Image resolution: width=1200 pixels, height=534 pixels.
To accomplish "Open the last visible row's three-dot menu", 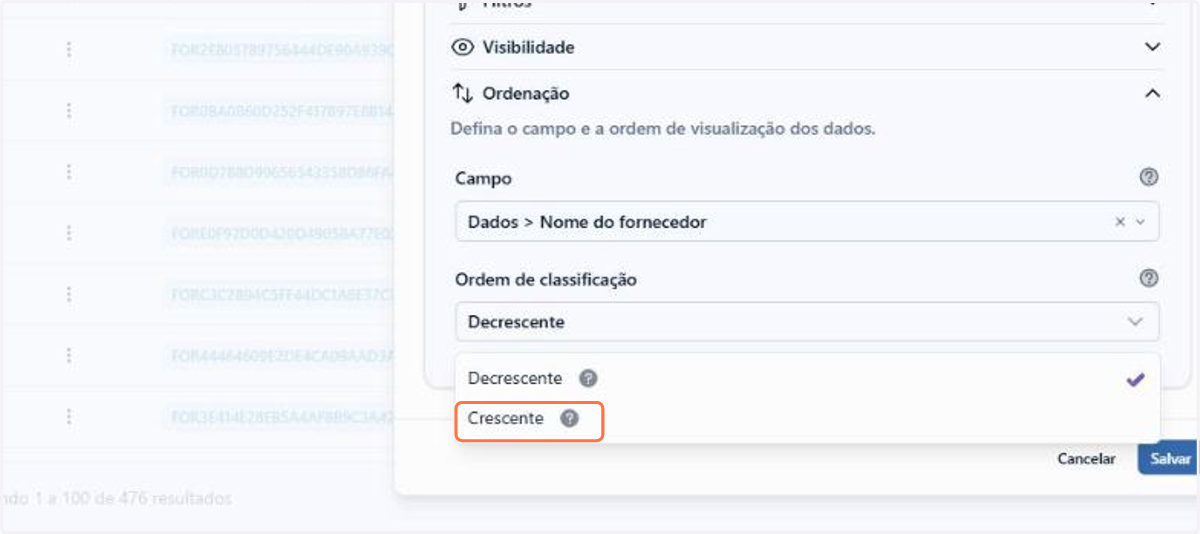I will tap(69, 416).
